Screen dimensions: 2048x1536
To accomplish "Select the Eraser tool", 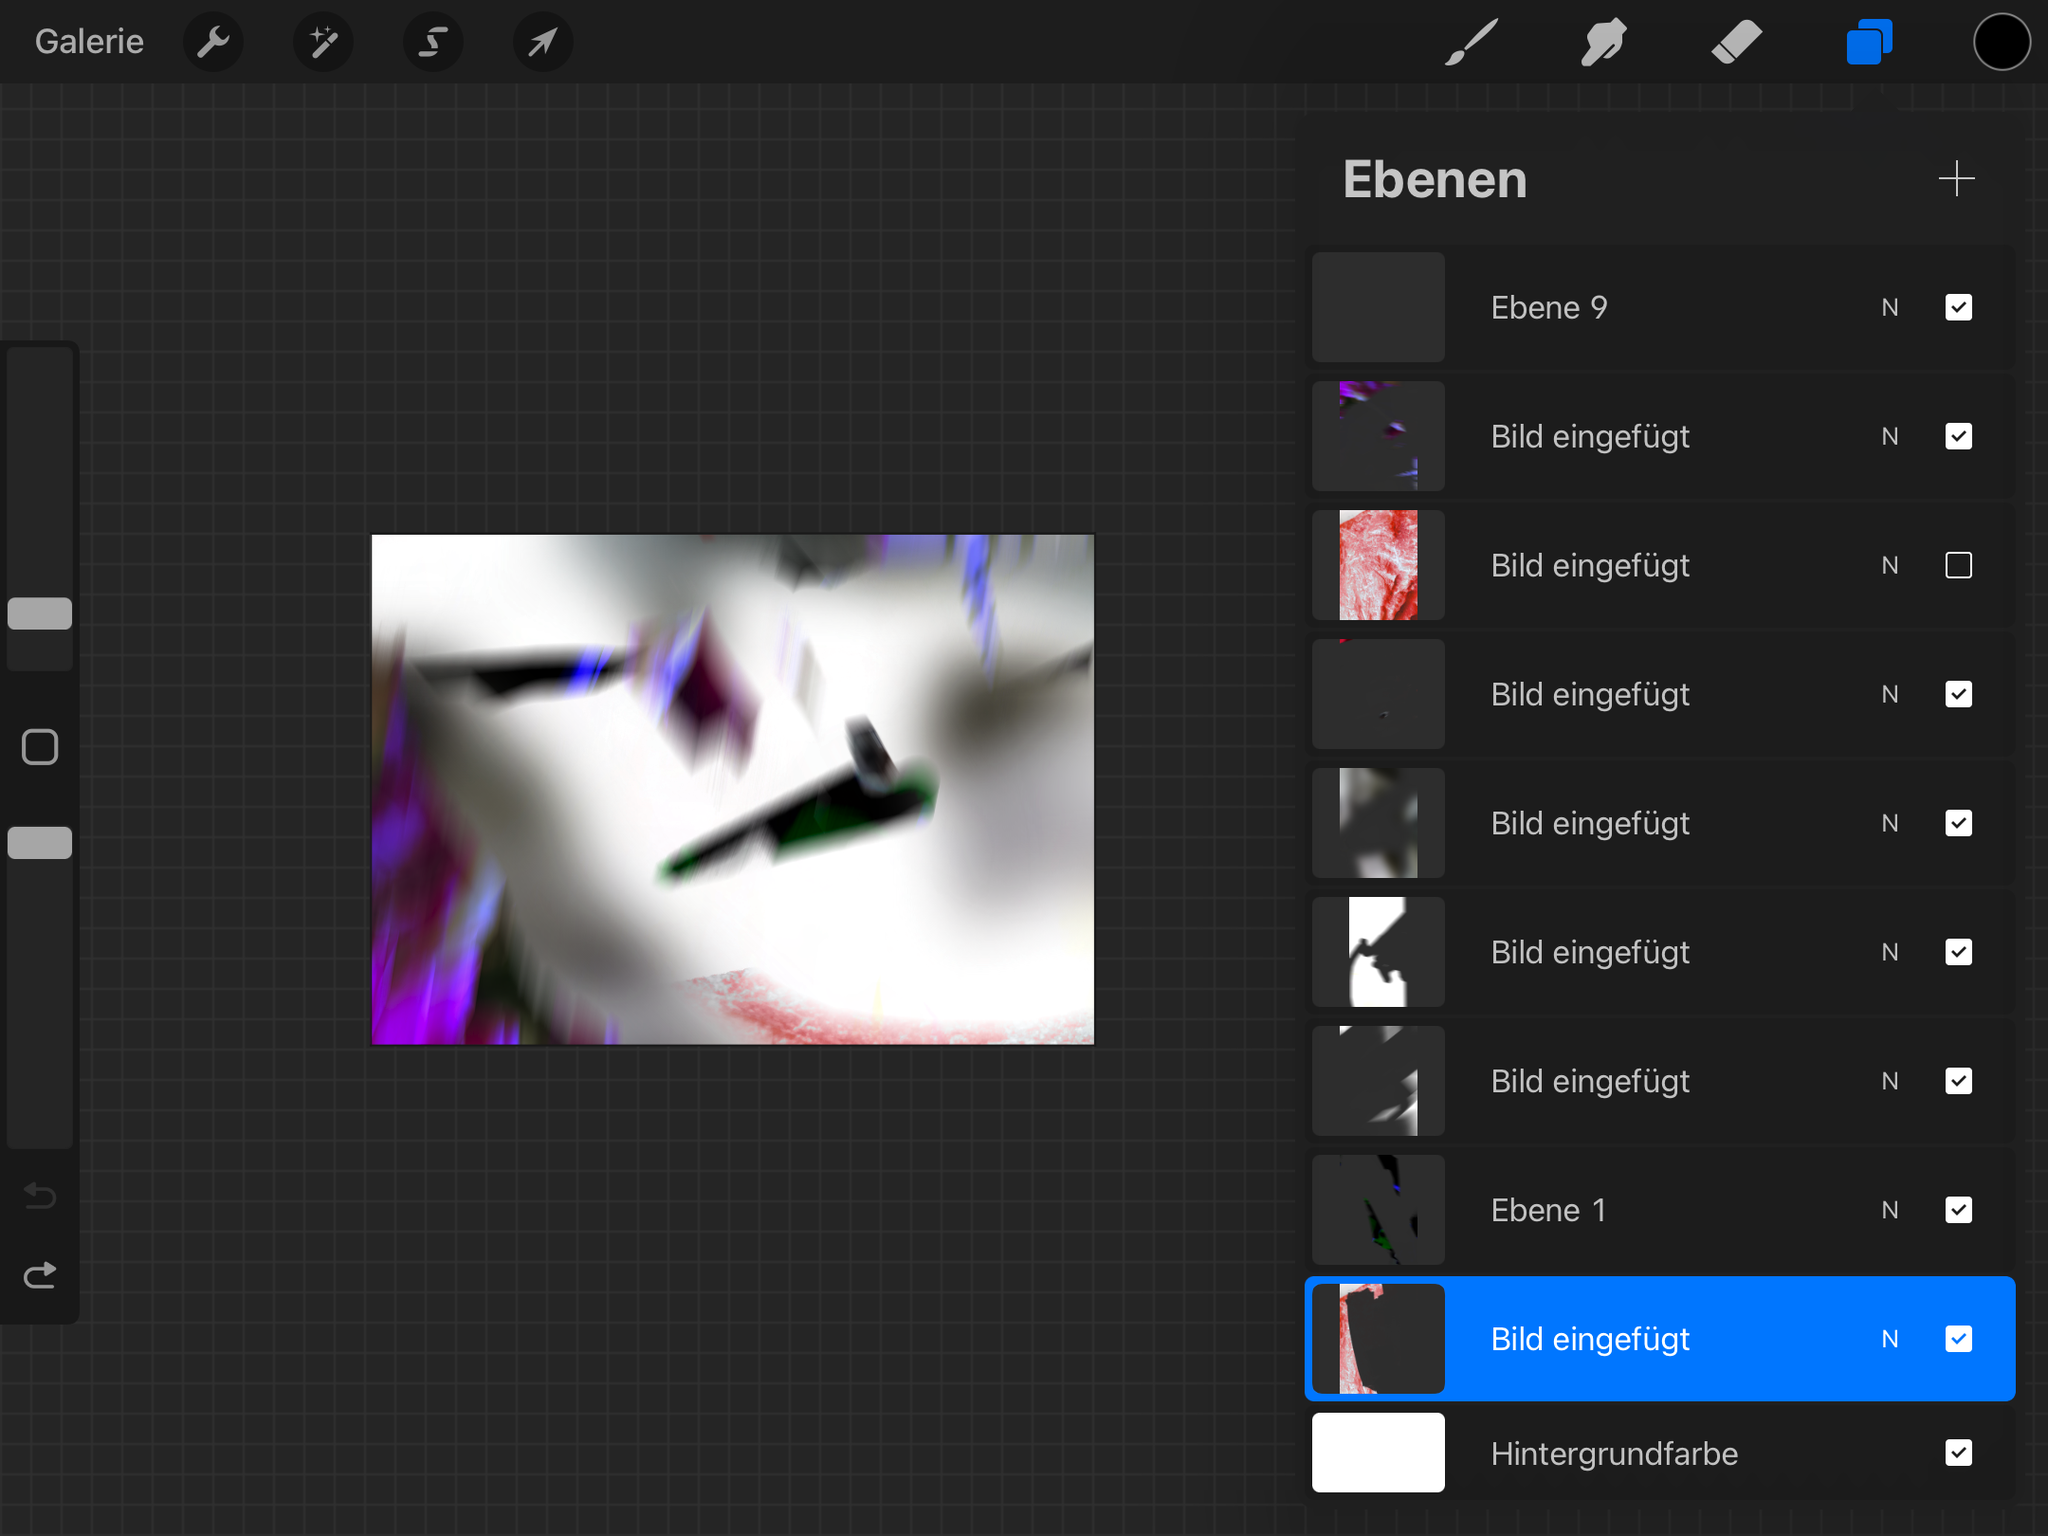I will click(1736, 42).
